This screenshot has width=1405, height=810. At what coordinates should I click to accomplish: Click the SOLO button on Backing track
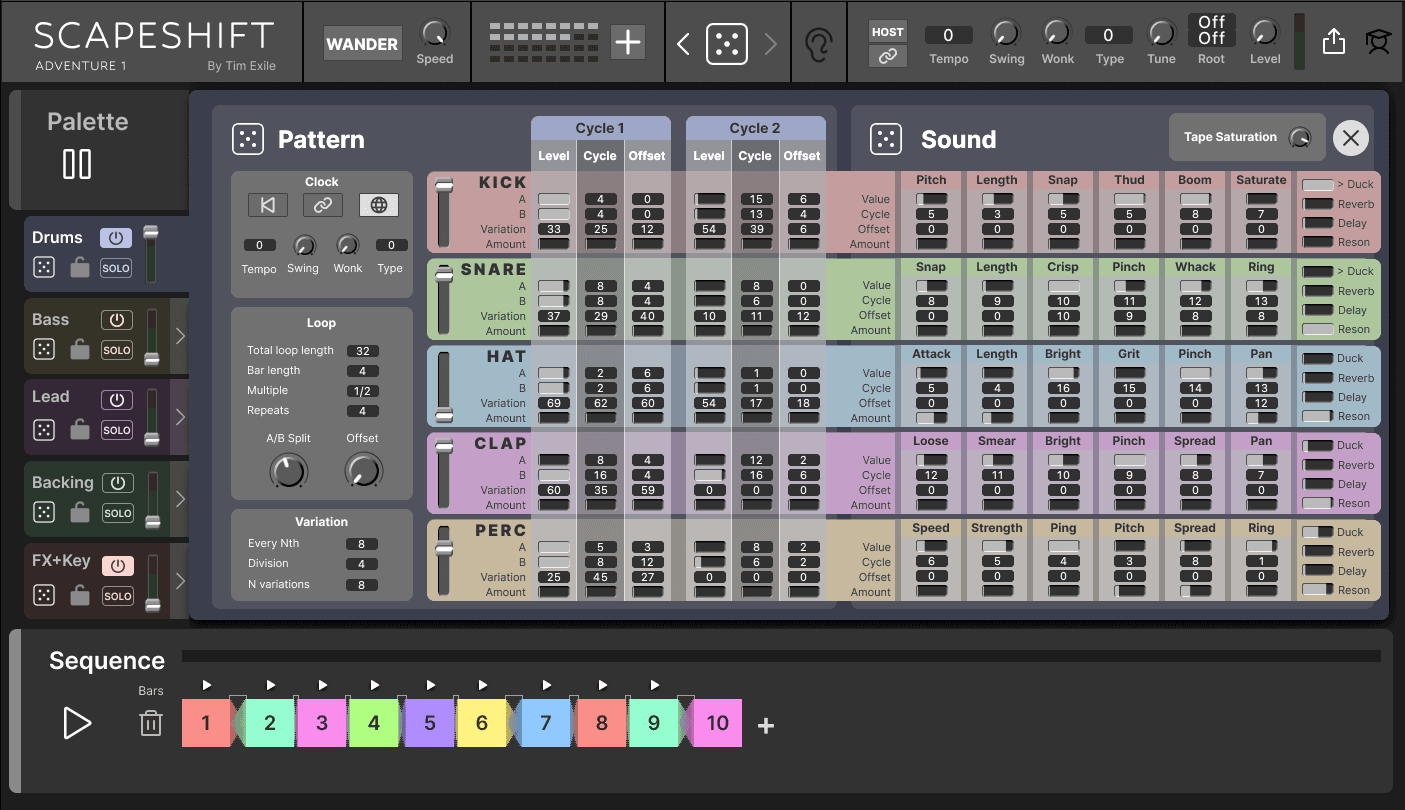tap(118, 513)
